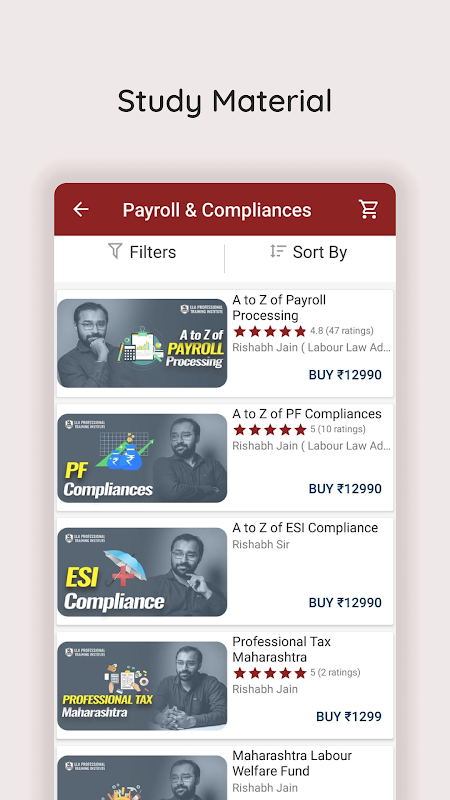Click the Payroll & Compliances header title
Viewport: 450px width, 800px height.
pyautogui.click(x=217, y=210)
